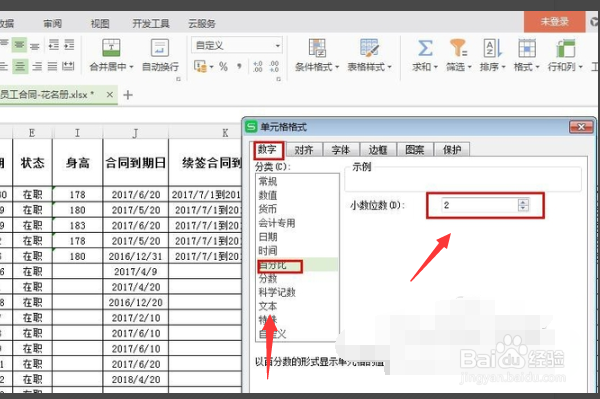This screenshot has width=600, height=399.
Task: Select 时间 in category list
Action: (x=268, y=251)
